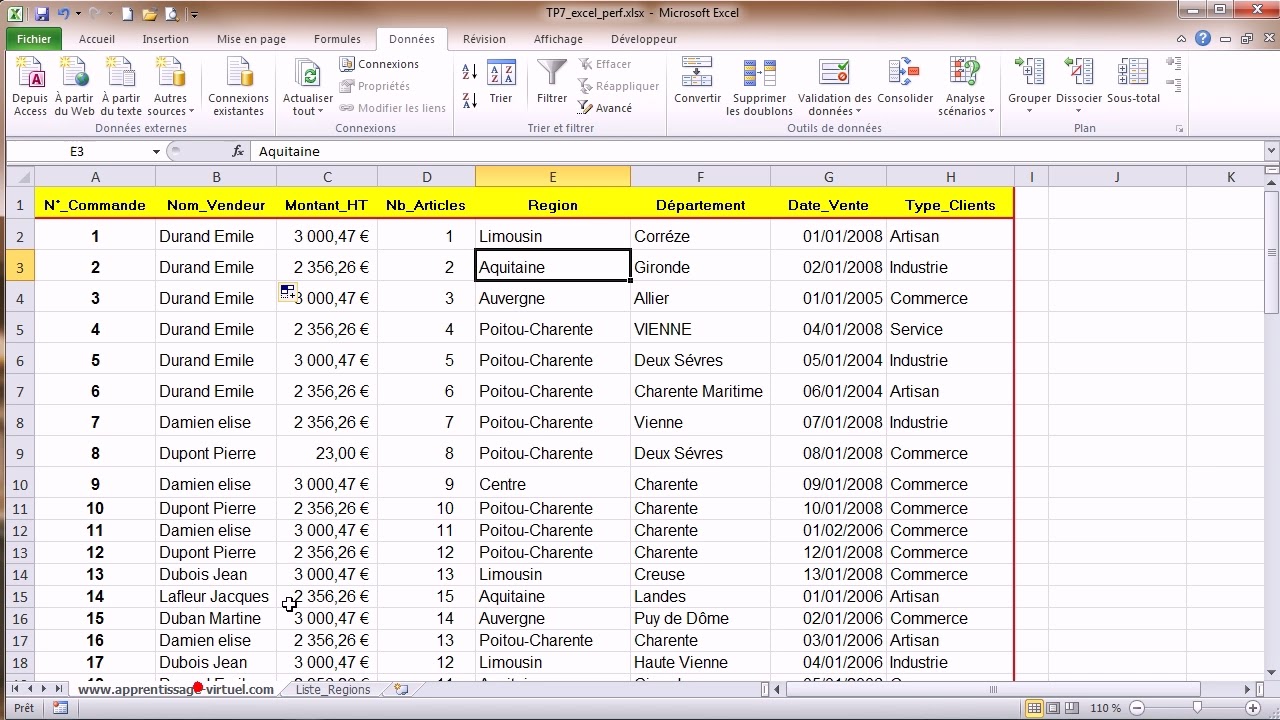
Task: Click the paste options smart tag icon
Action: coord(287,291)
